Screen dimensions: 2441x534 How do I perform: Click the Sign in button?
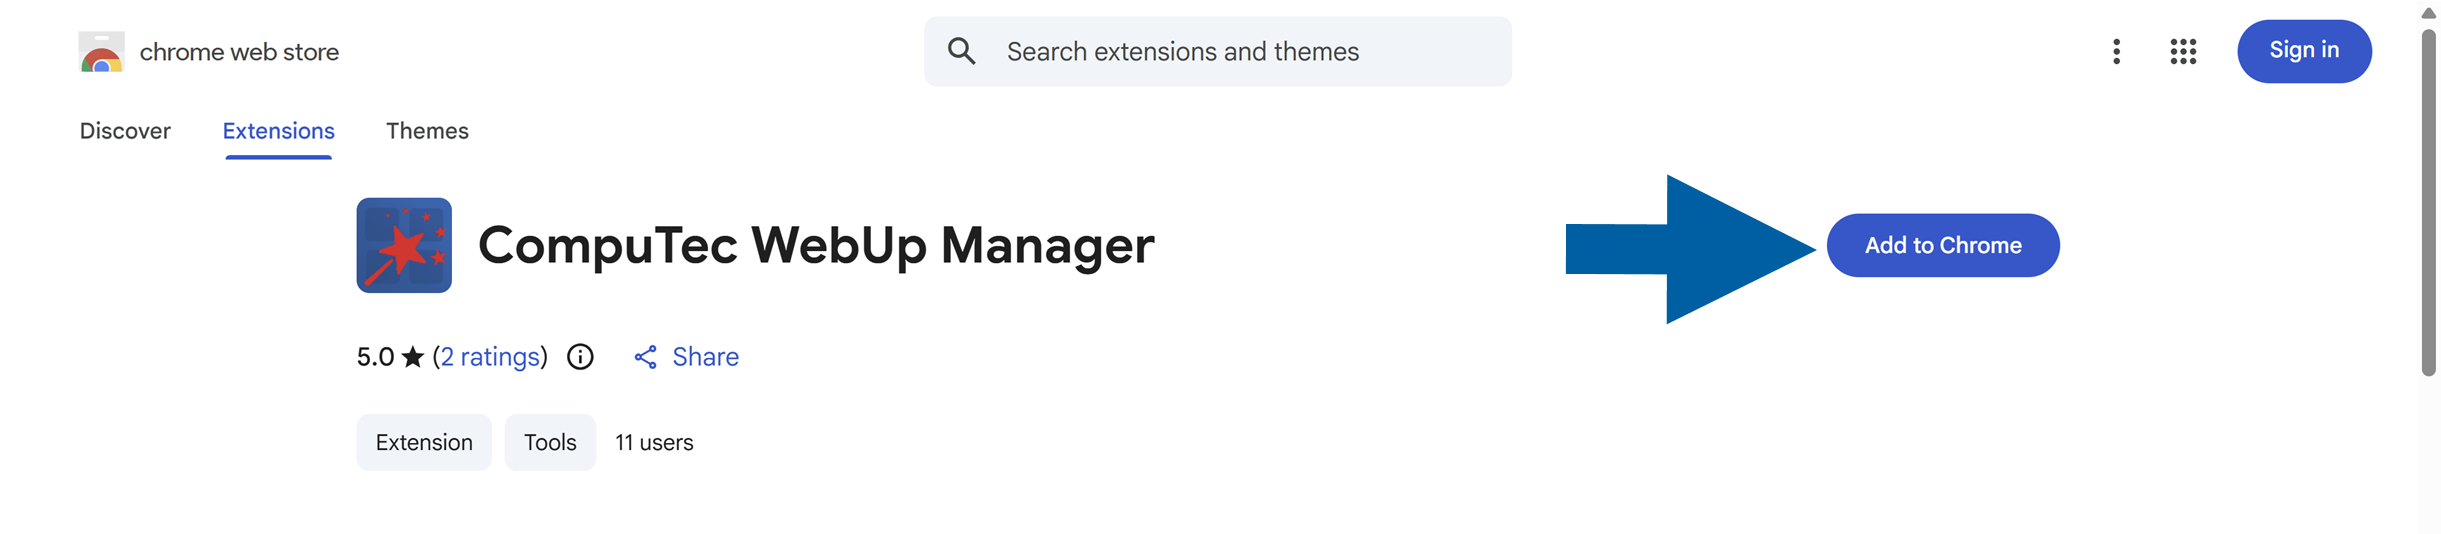coord(2303,51)
